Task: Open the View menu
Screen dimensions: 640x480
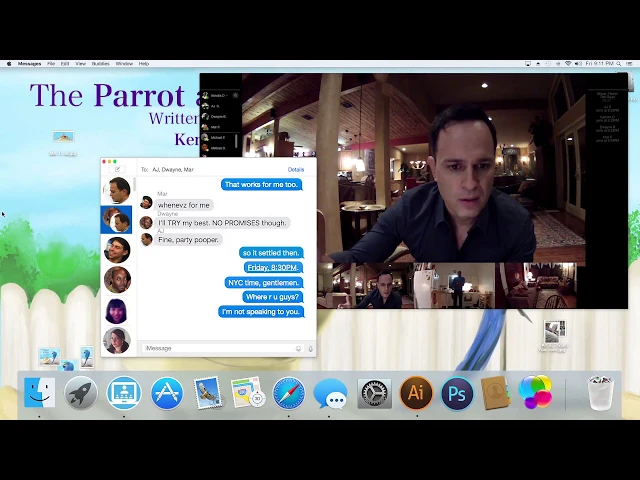Action: click(x=80, y=64)
